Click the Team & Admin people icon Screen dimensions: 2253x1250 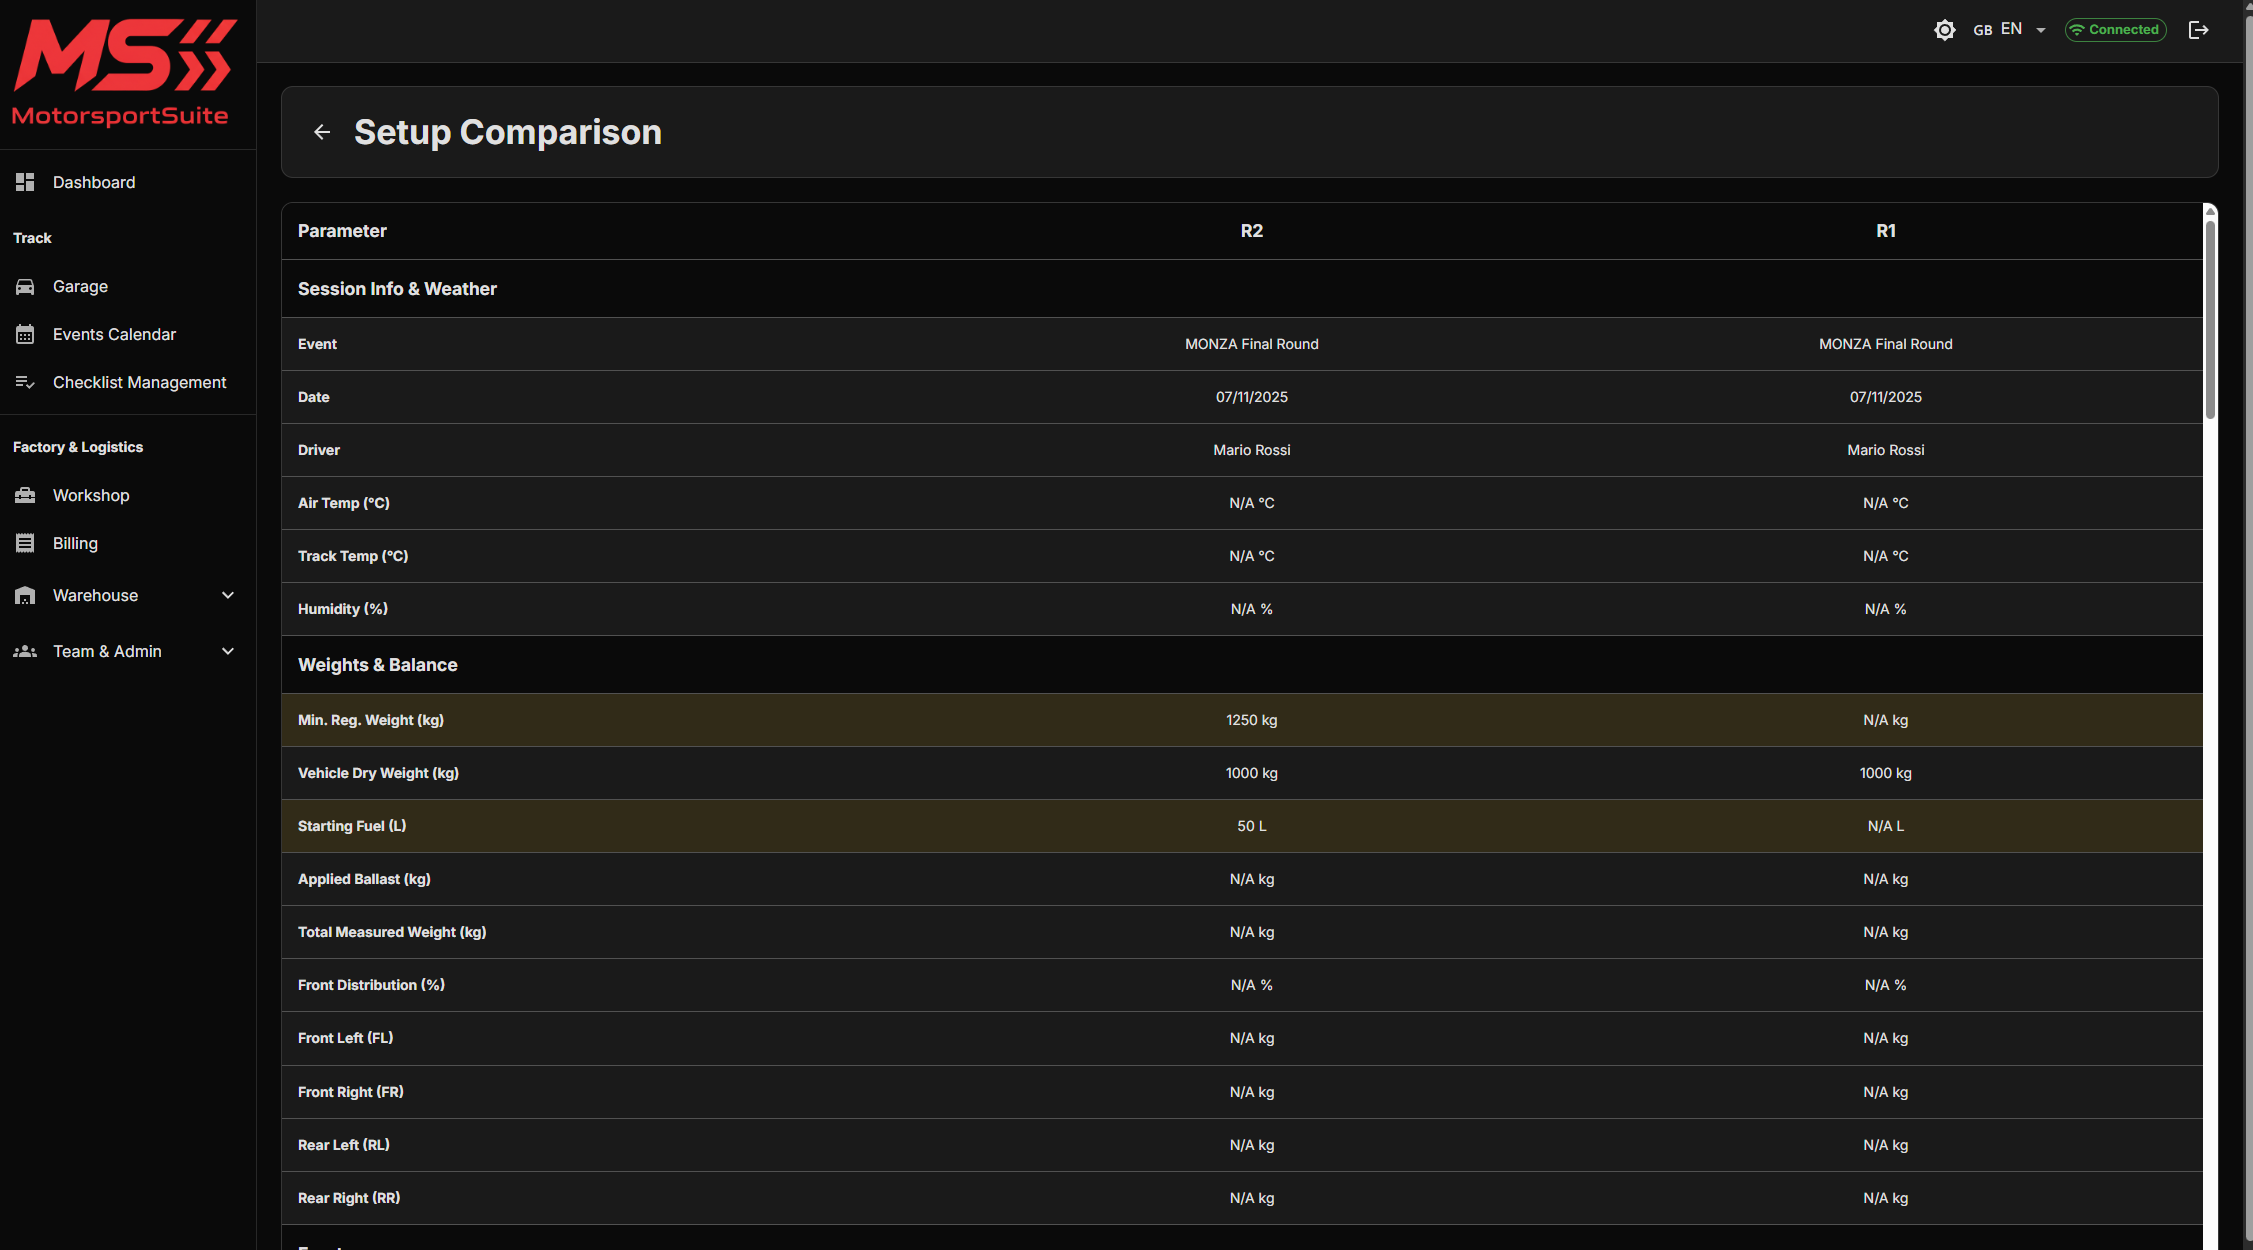click(x=25, y=652)
